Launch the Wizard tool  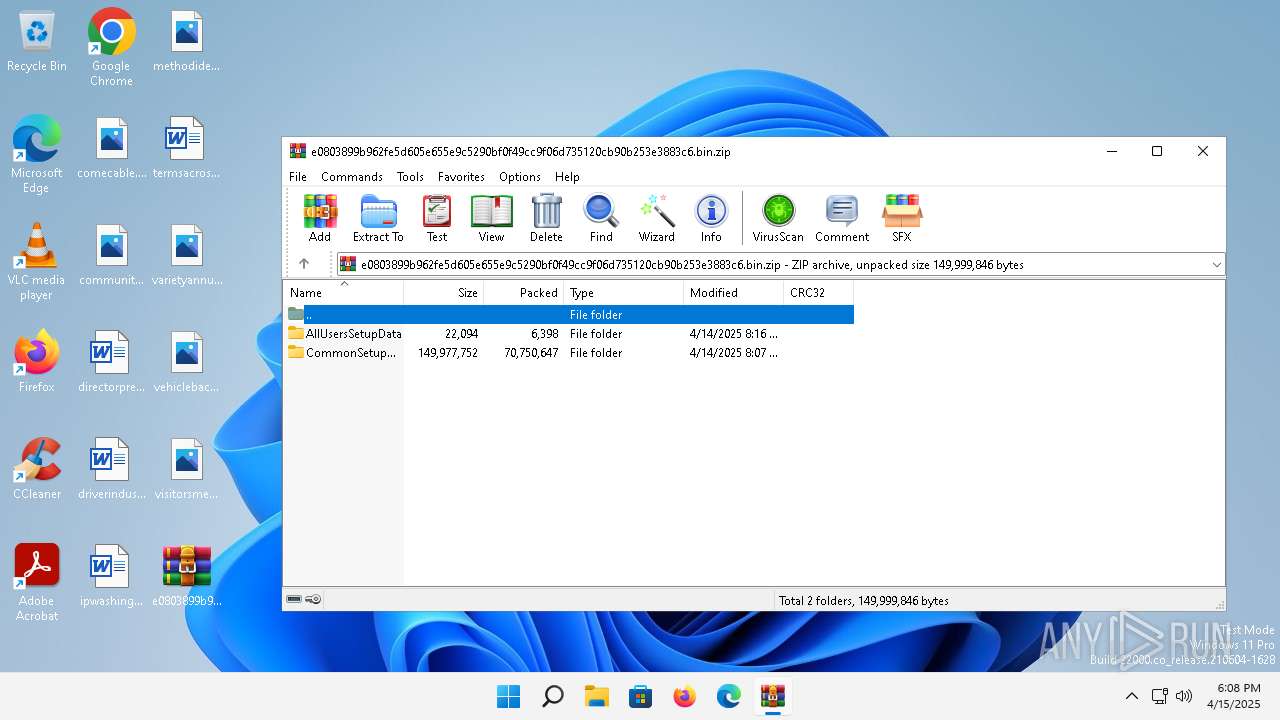pyautogui.click(x=657, y=218)
